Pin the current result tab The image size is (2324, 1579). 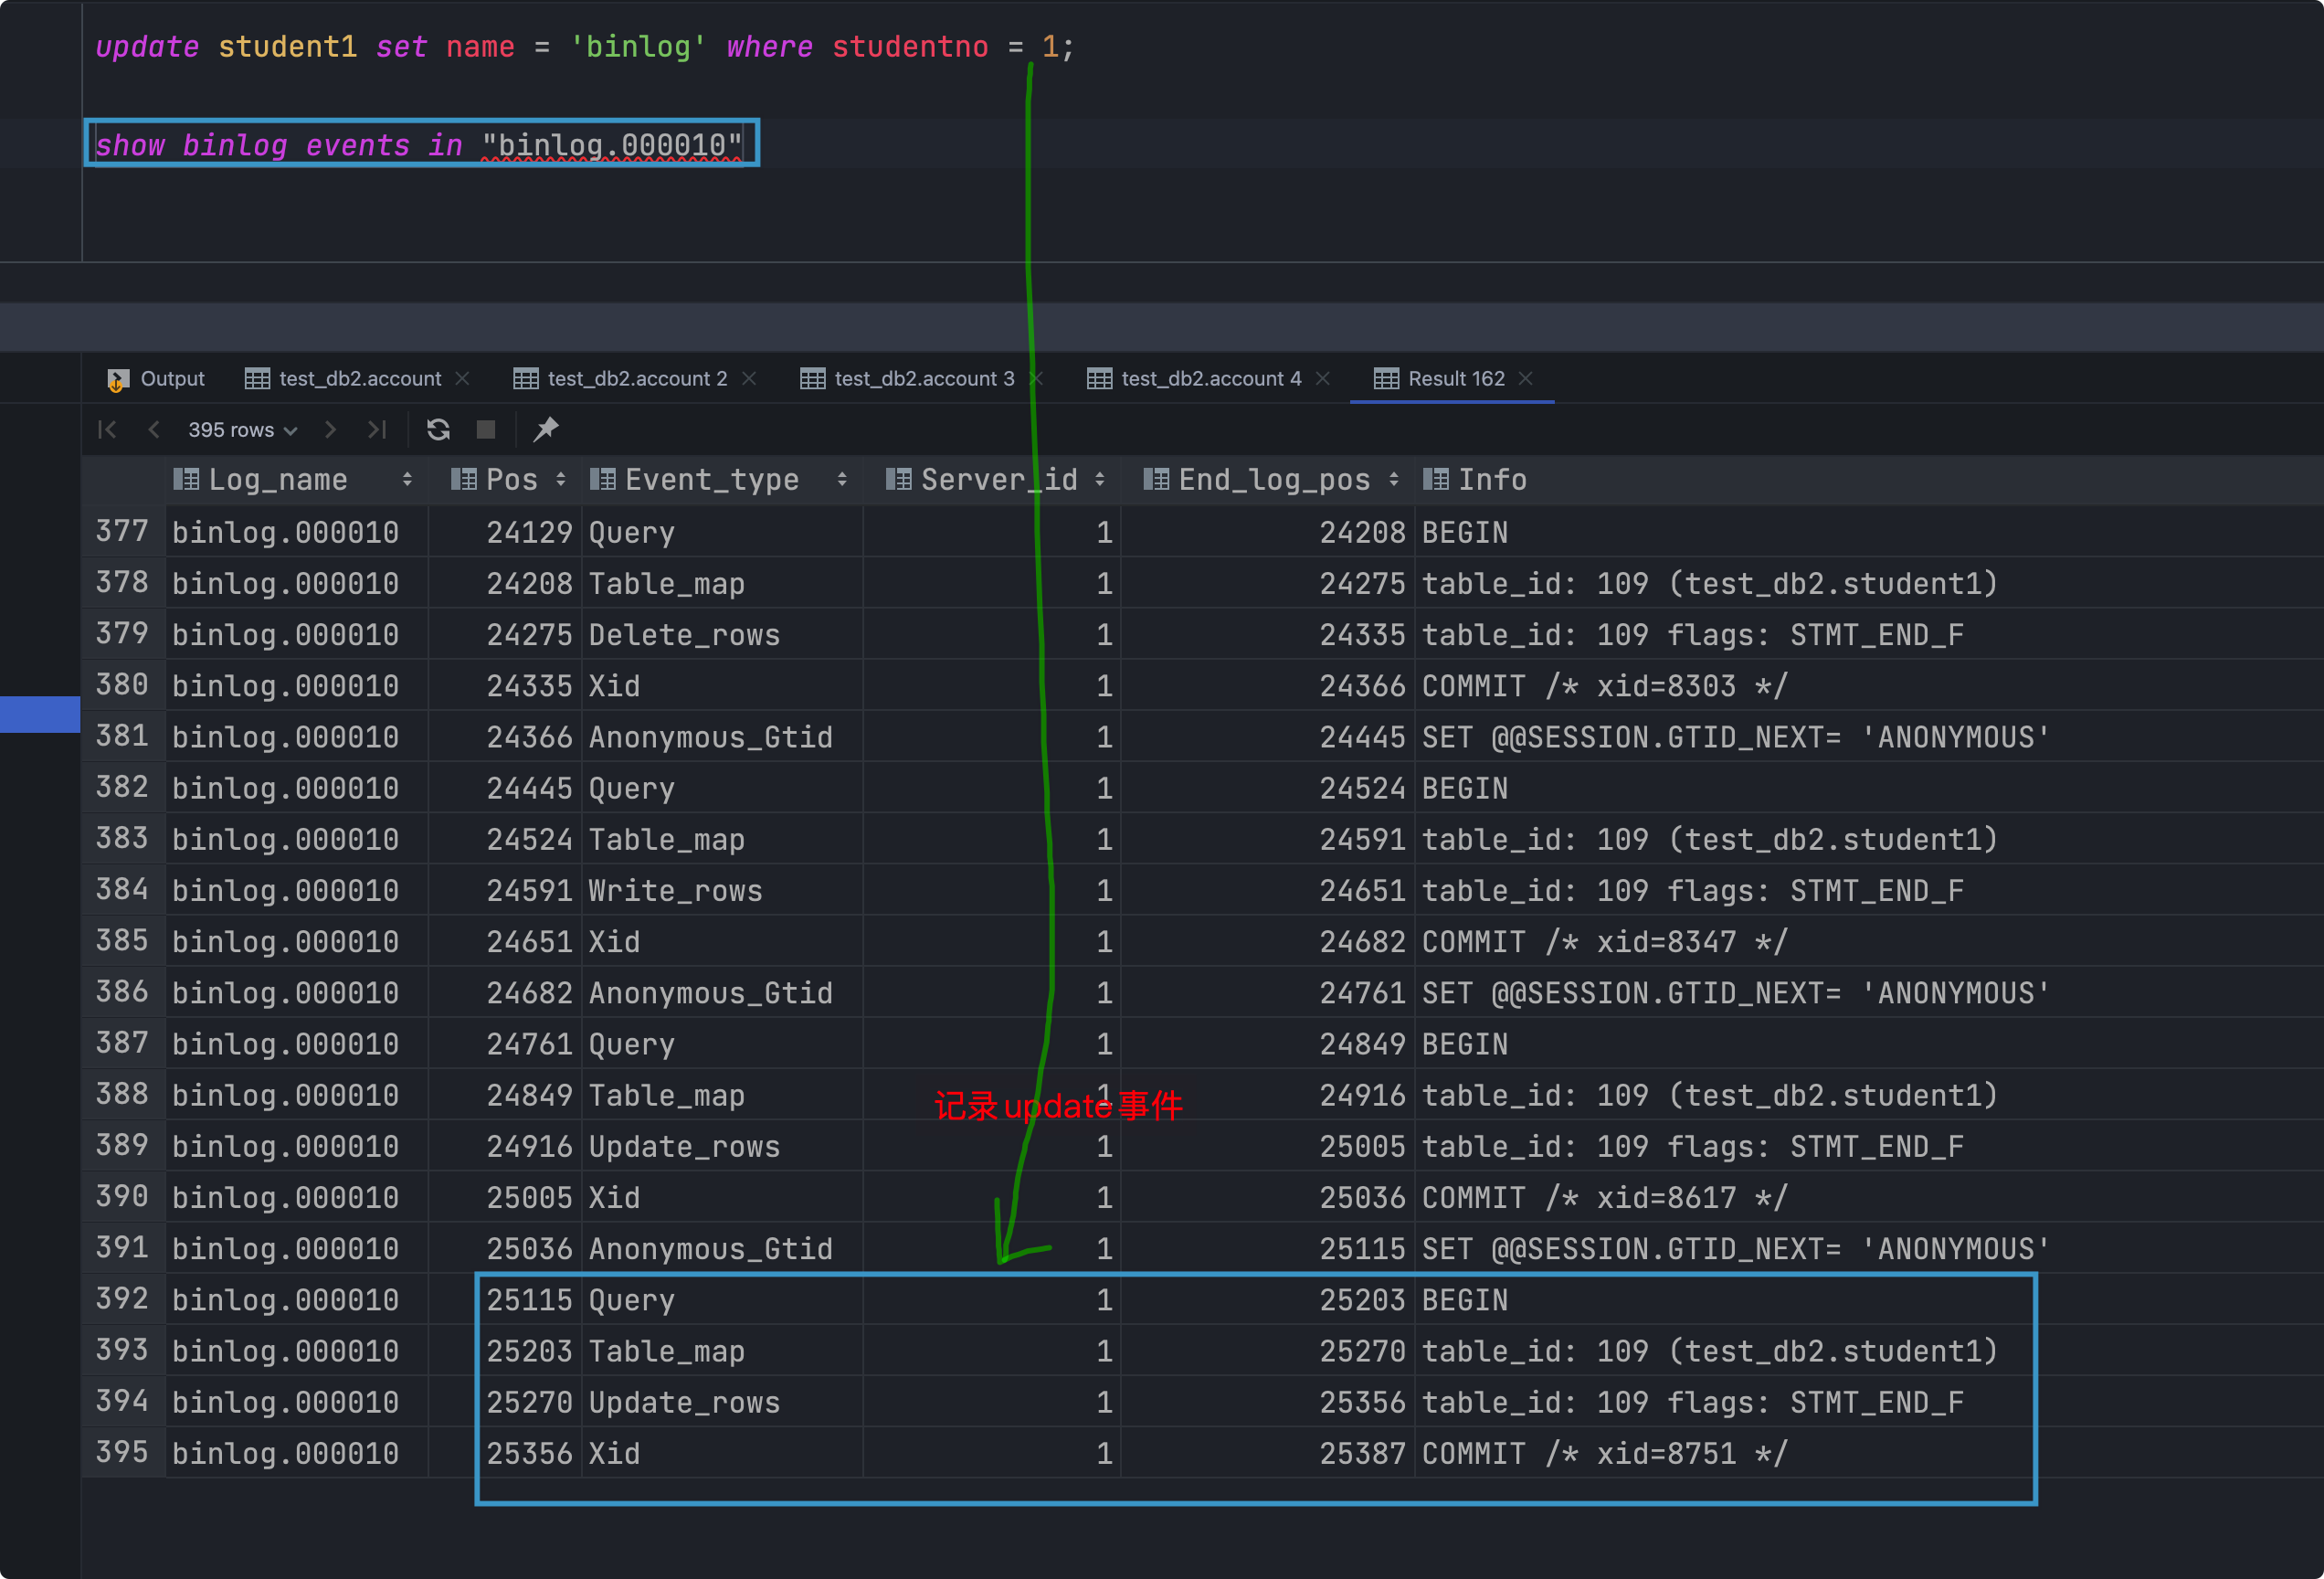(x=546, y=430)
